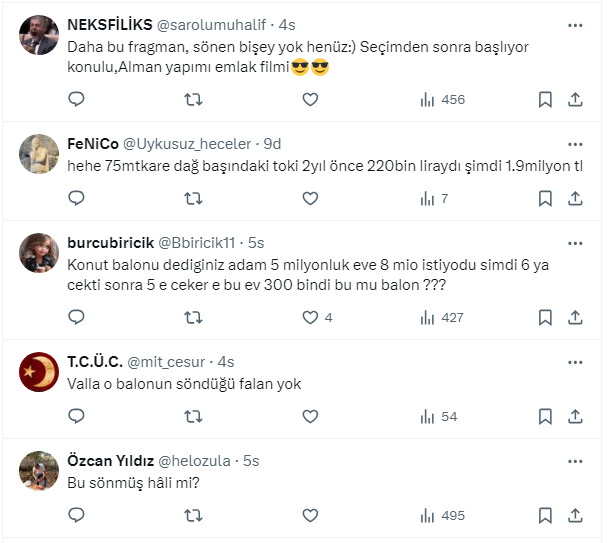Retweet burcubiricik's tweet
Image resolution: width=611 pixels, height=543 pixels.
click(194, 317)
